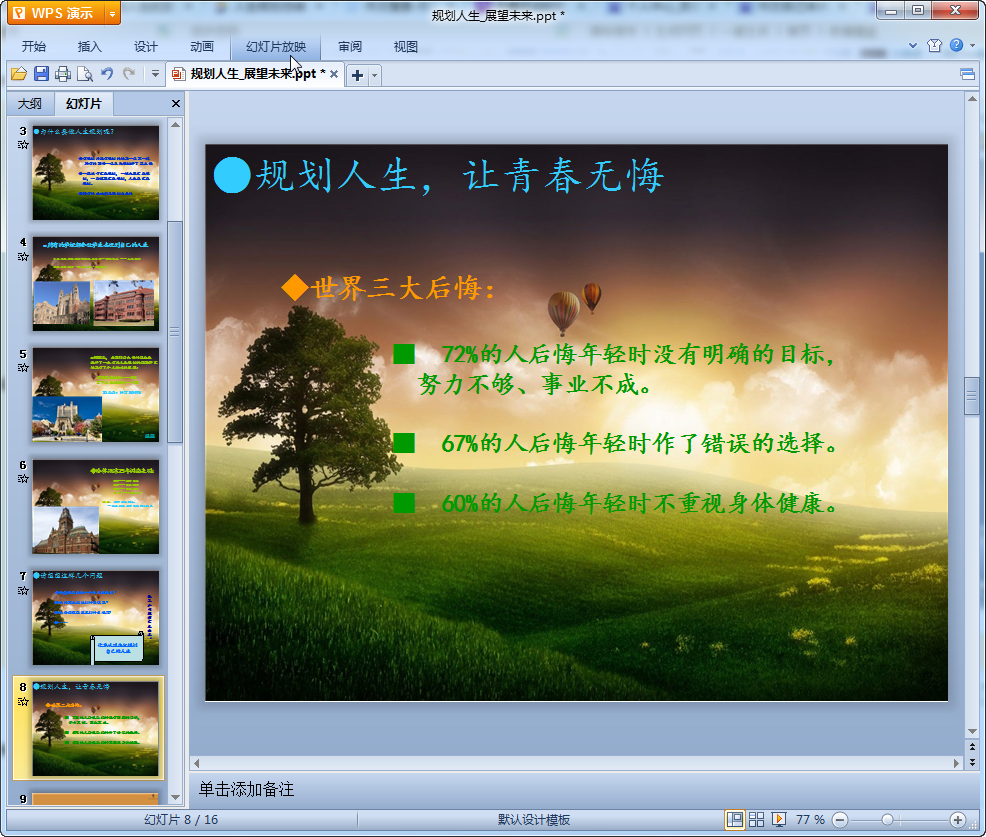Screen dimensions: 986x837
Task: Click window switch icon at right of tab bar
Action: pyautogui.click(x=968, y=75)
